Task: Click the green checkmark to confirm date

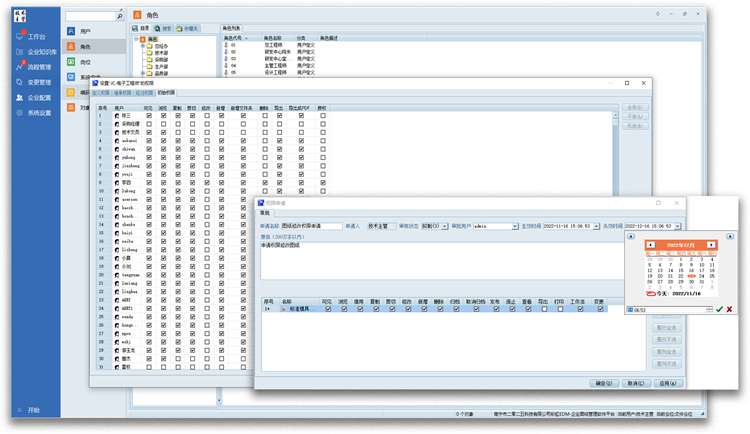Action: click(x=720, y=310)
